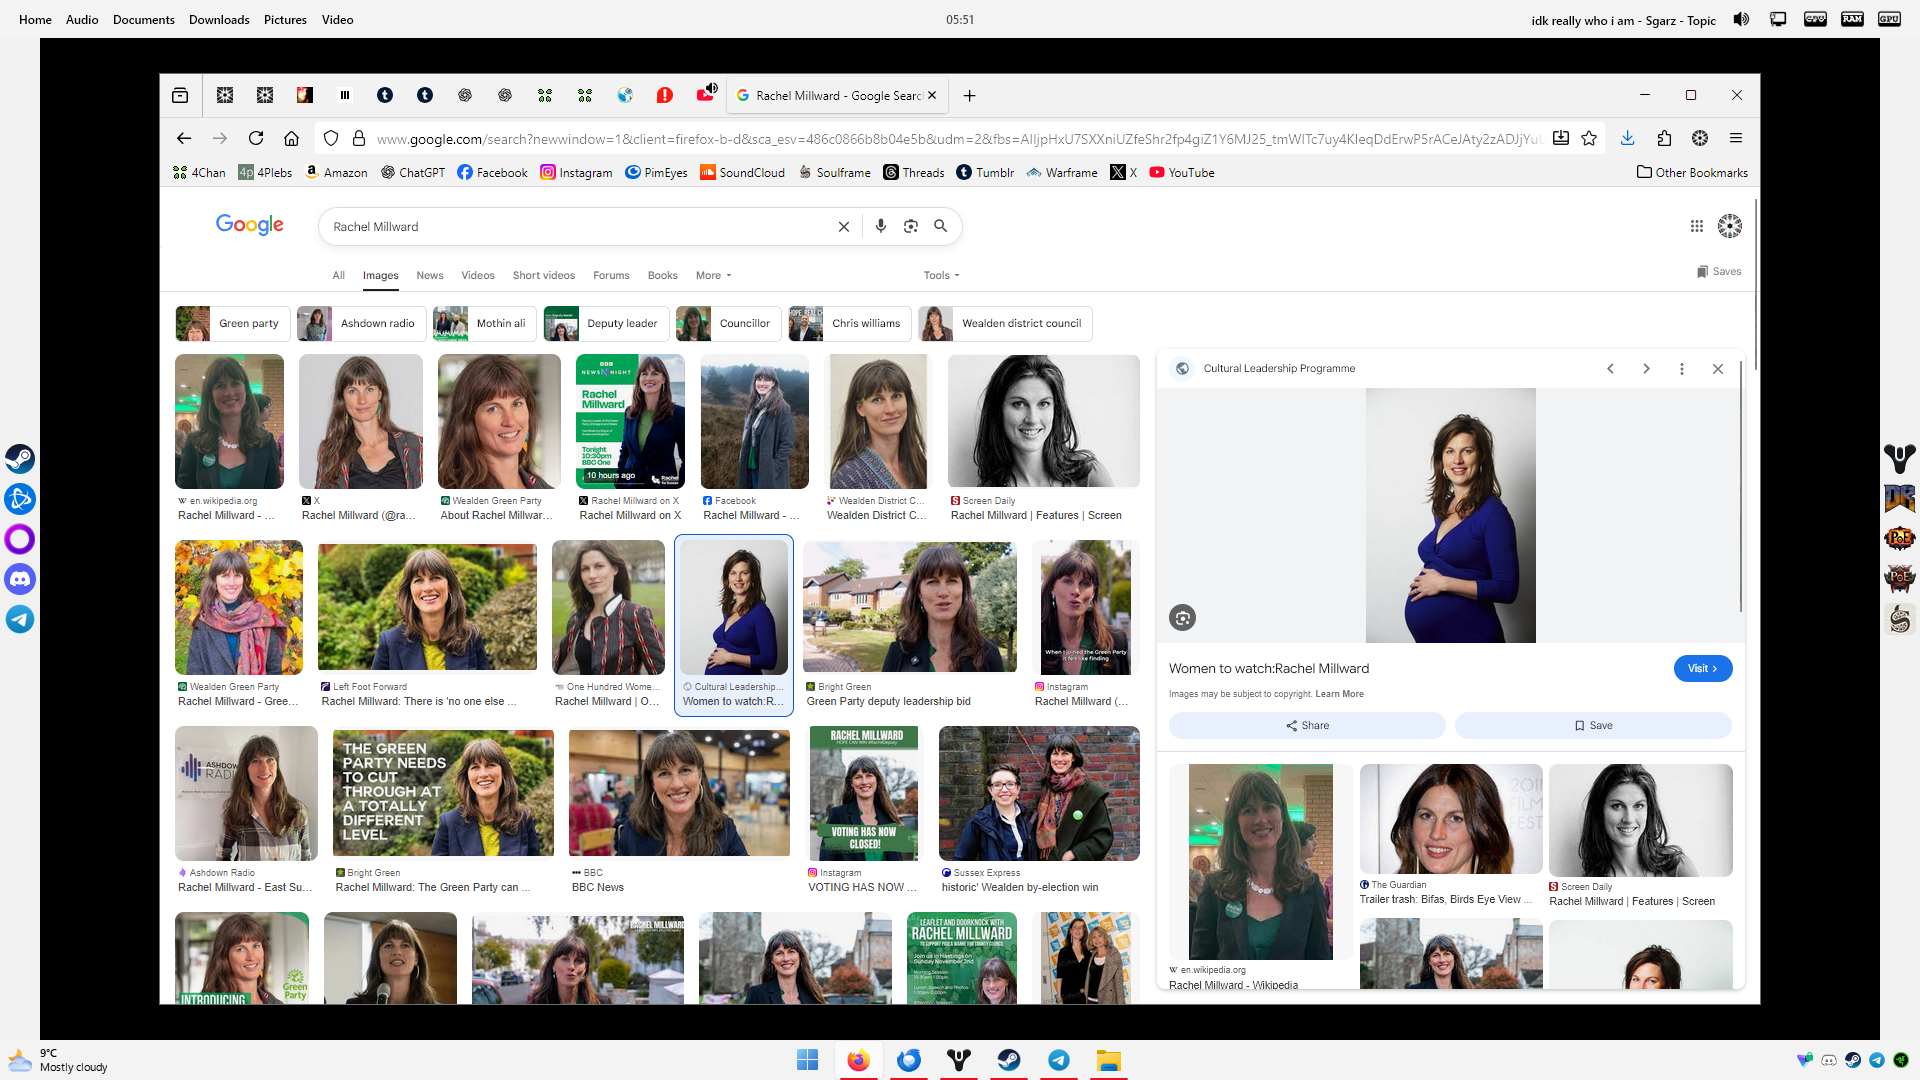Switch to the Short videos tab
The height and width of the screenshot is (1080, 1920).
543,275
